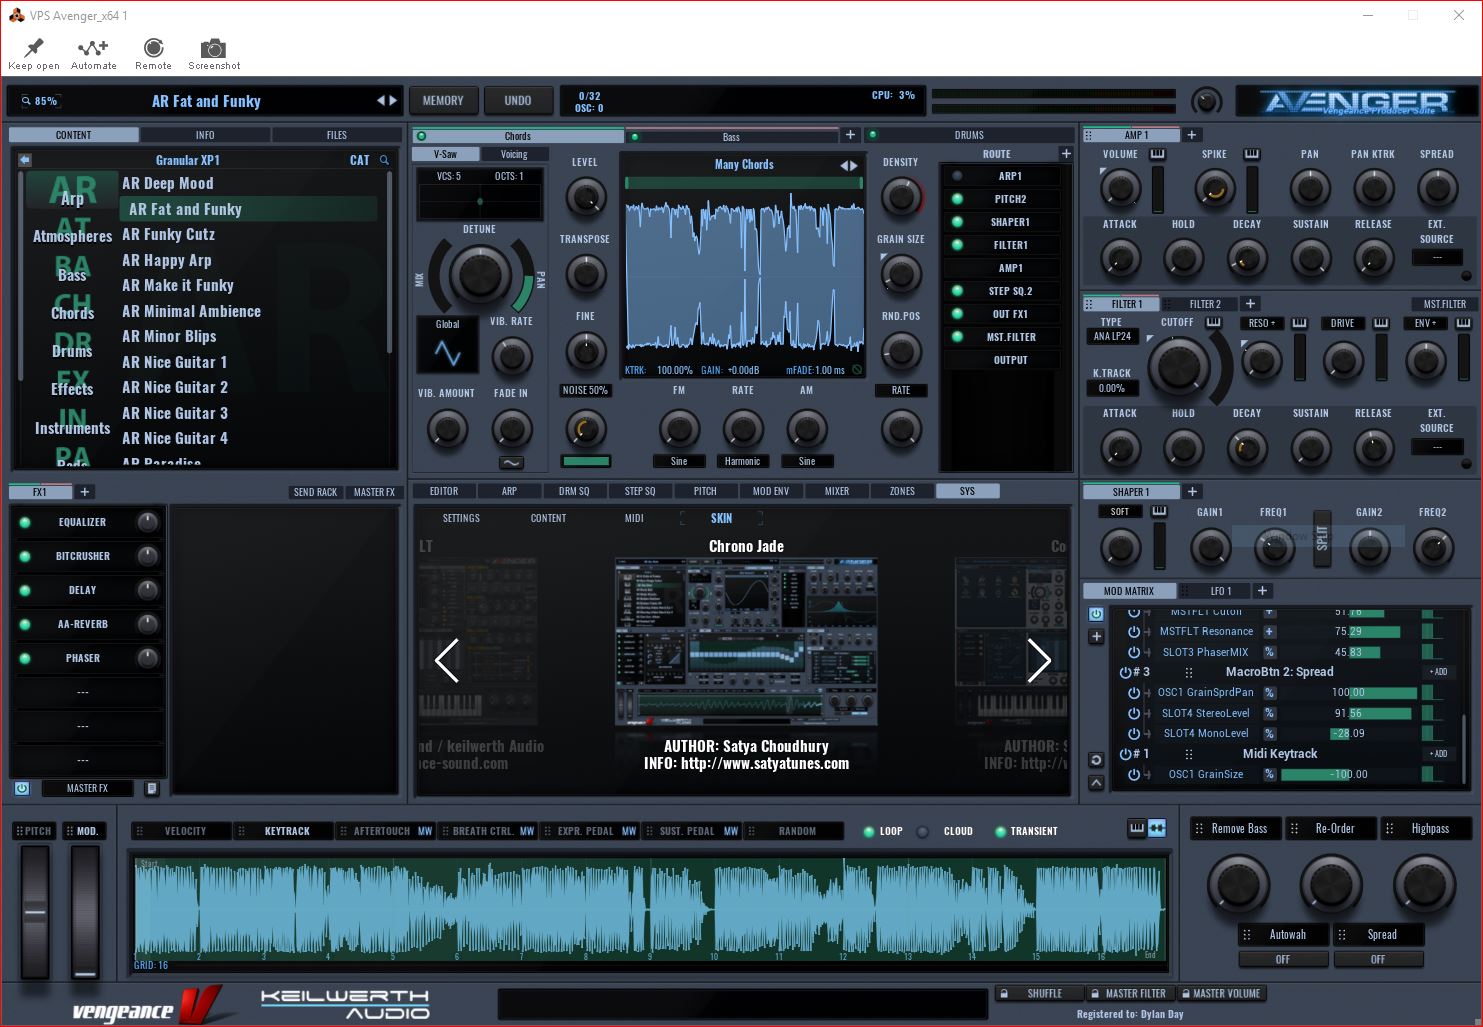1483x1027 pixels.
Task: Add a new route module with plus
Action: tap(1066, 154)
